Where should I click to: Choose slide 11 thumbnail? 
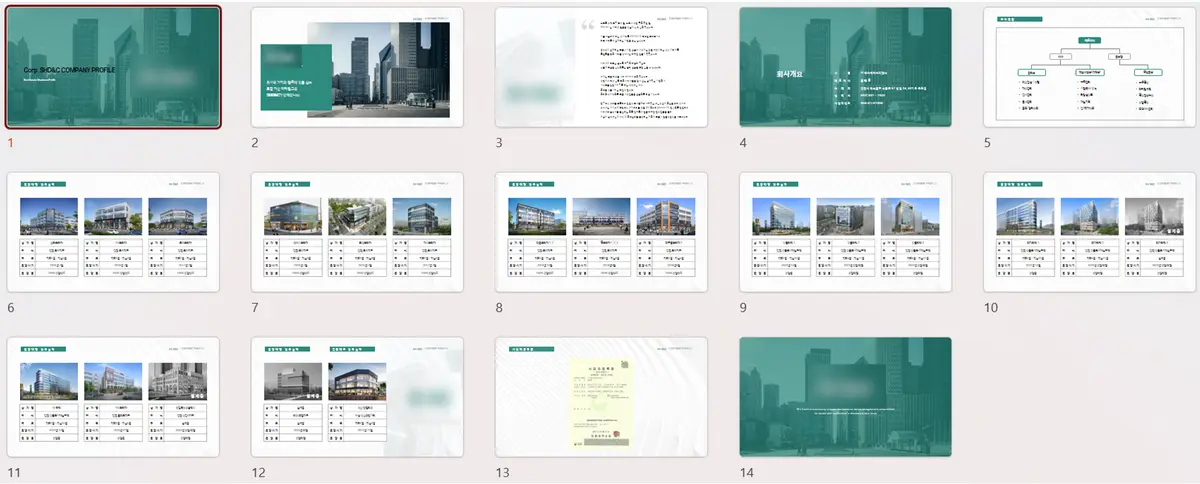pos(113,397)
